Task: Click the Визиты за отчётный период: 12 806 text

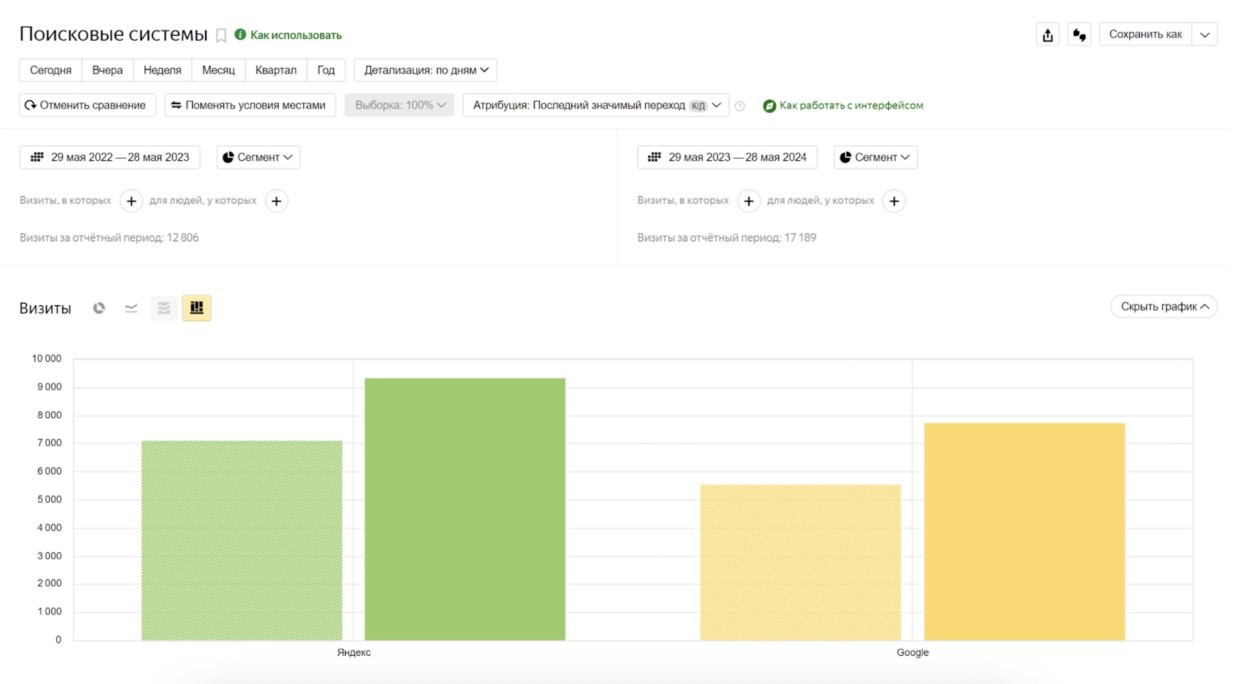Action: coord(109,238)
